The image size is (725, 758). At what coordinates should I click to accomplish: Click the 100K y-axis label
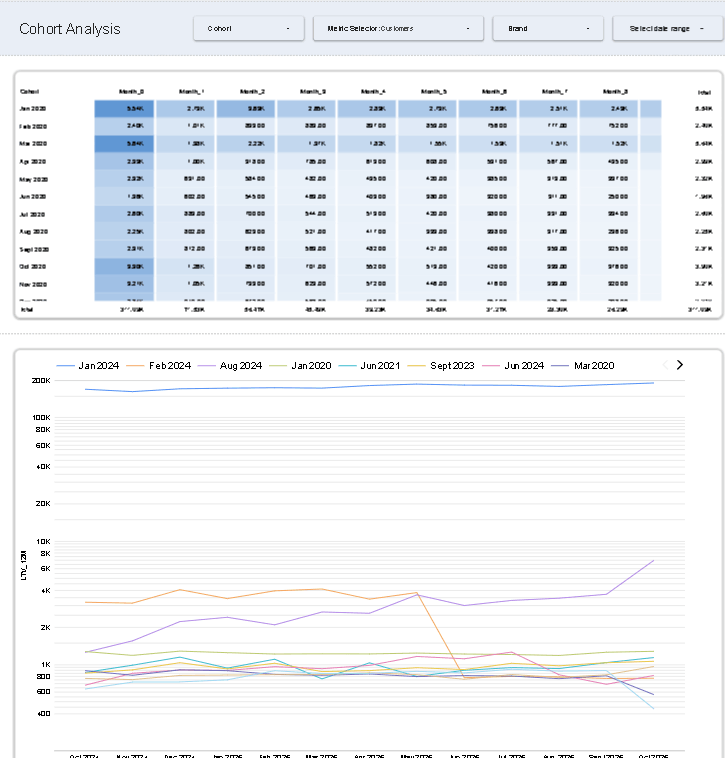[41, 417]
